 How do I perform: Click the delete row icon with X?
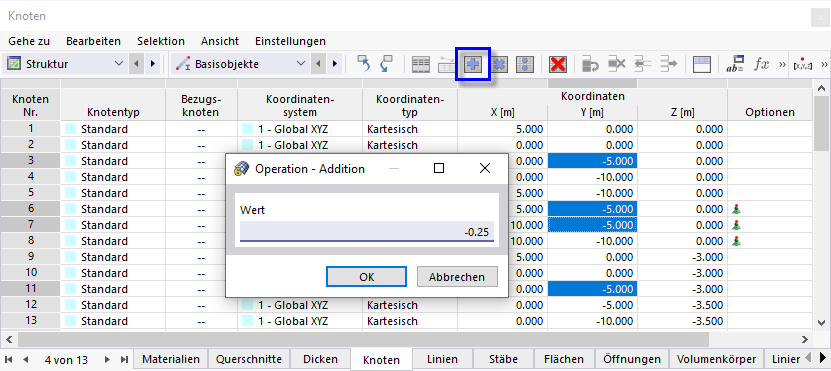[x=617, y=65]
